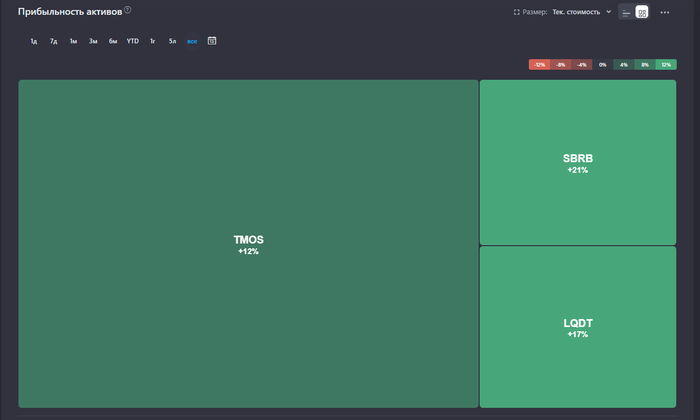Screen dimensions: 700x420
Task: Open the three-dots more options menu
Action: coord(665,12)
